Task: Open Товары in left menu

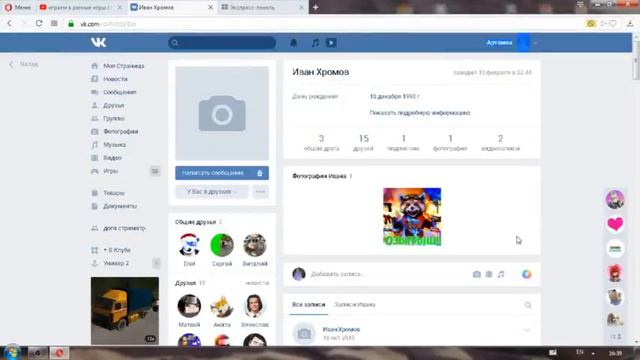Action: [114, 193]
